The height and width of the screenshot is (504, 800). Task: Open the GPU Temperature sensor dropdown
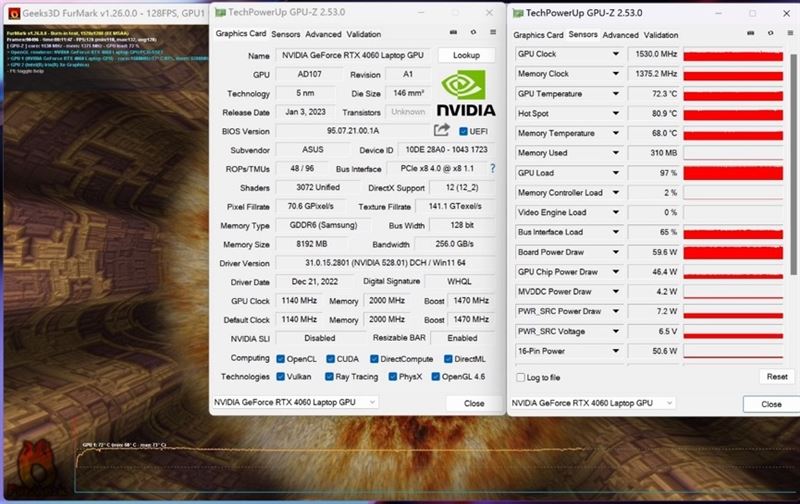[616, 93]
